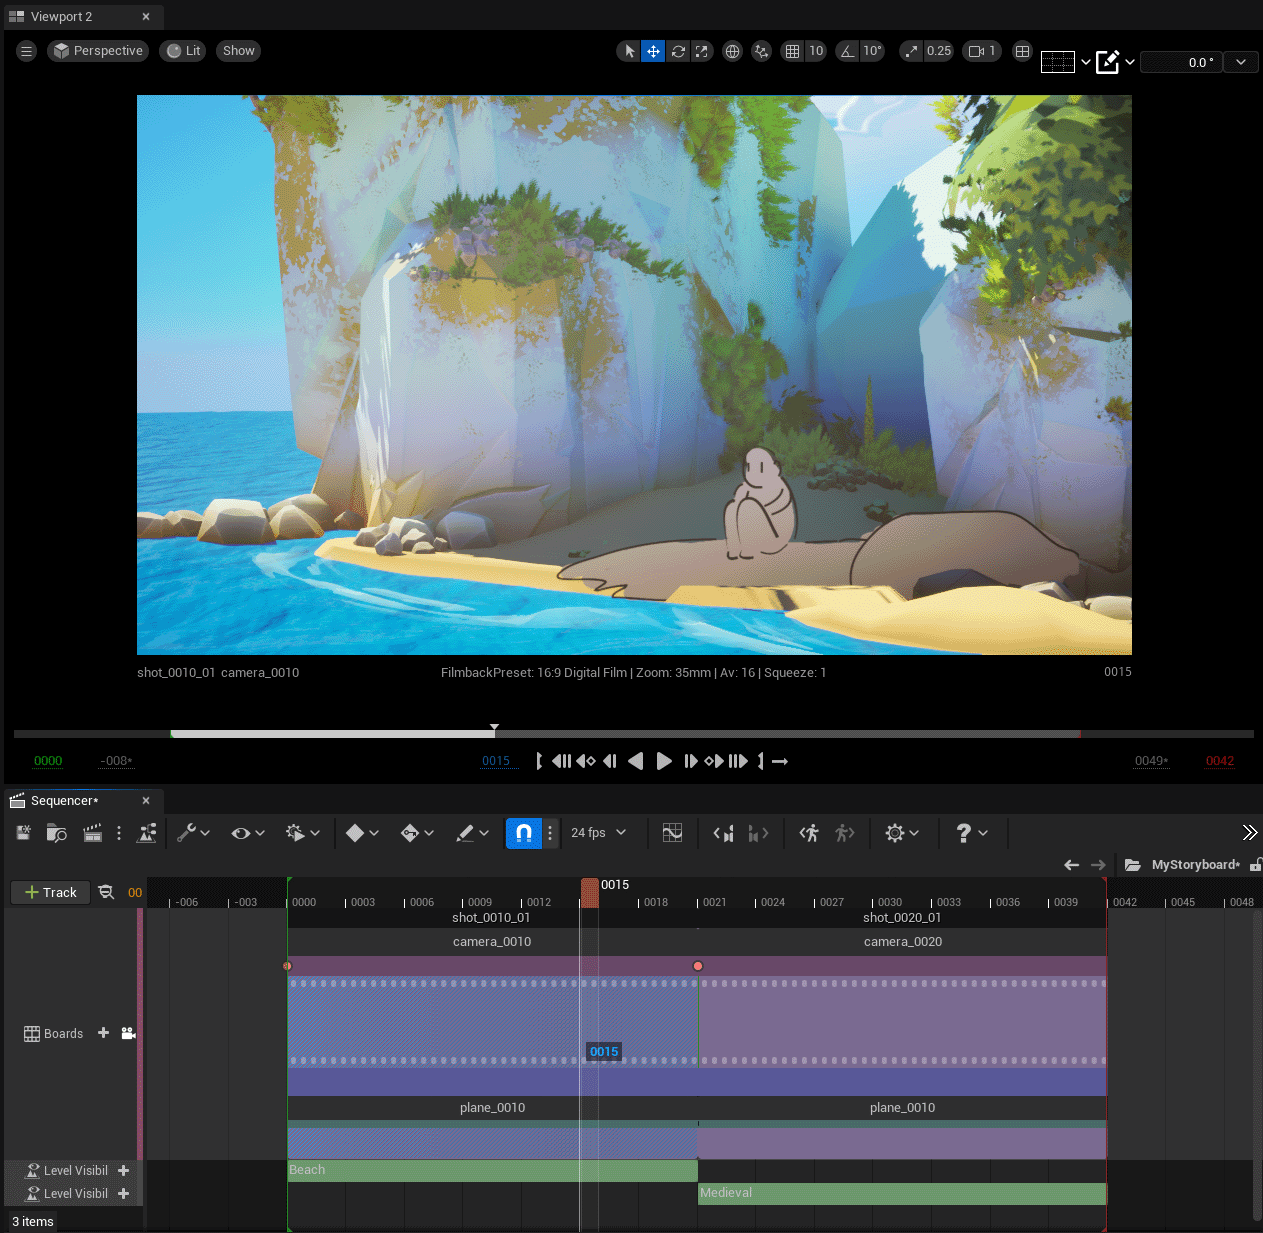Screen dimensions: 1263x1233
Task: Open Sequencer settings with the gear icon
Action: click(x=896, y=832)
